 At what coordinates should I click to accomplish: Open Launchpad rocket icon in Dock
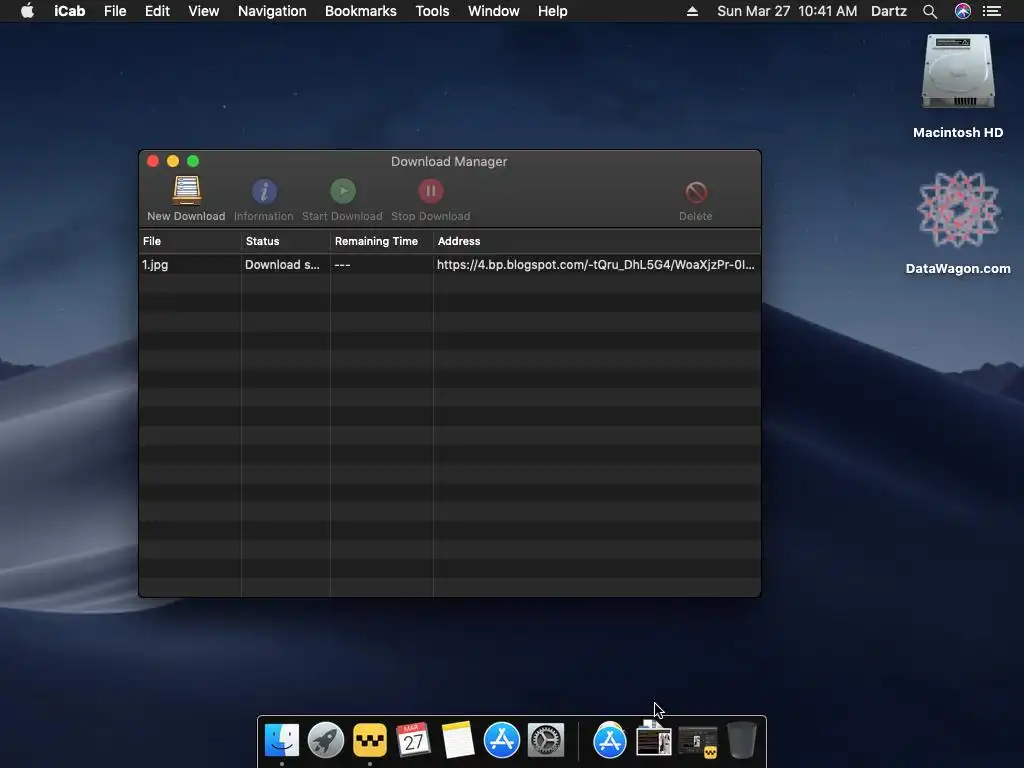point(325,740)
